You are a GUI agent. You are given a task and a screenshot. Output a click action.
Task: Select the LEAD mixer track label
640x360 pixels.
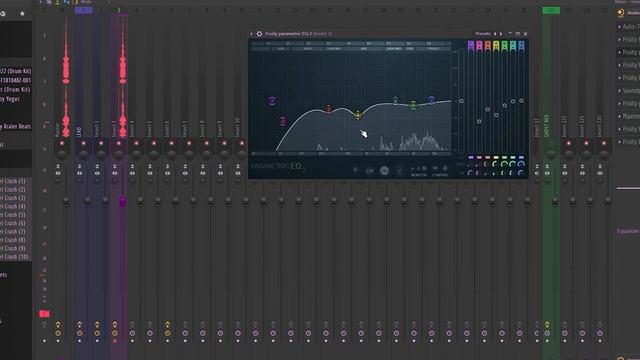pyautogui.click(x=79, y=131)
